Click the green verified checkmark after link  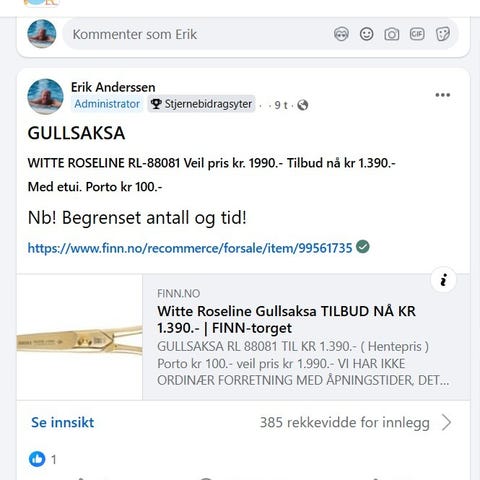point(363,247)
